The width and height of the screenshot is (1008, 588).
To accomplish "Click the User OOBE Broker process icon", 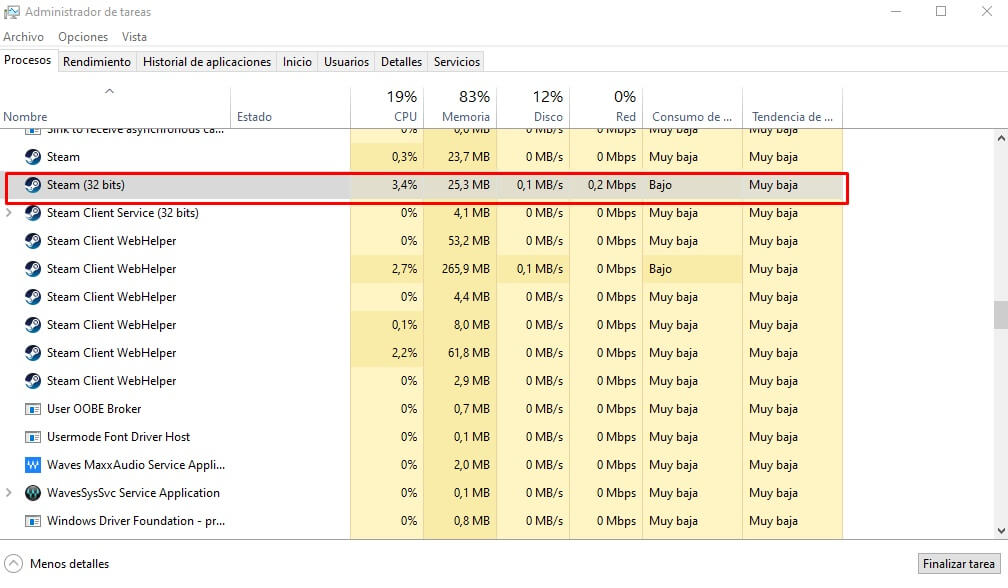I will [33, 409].
